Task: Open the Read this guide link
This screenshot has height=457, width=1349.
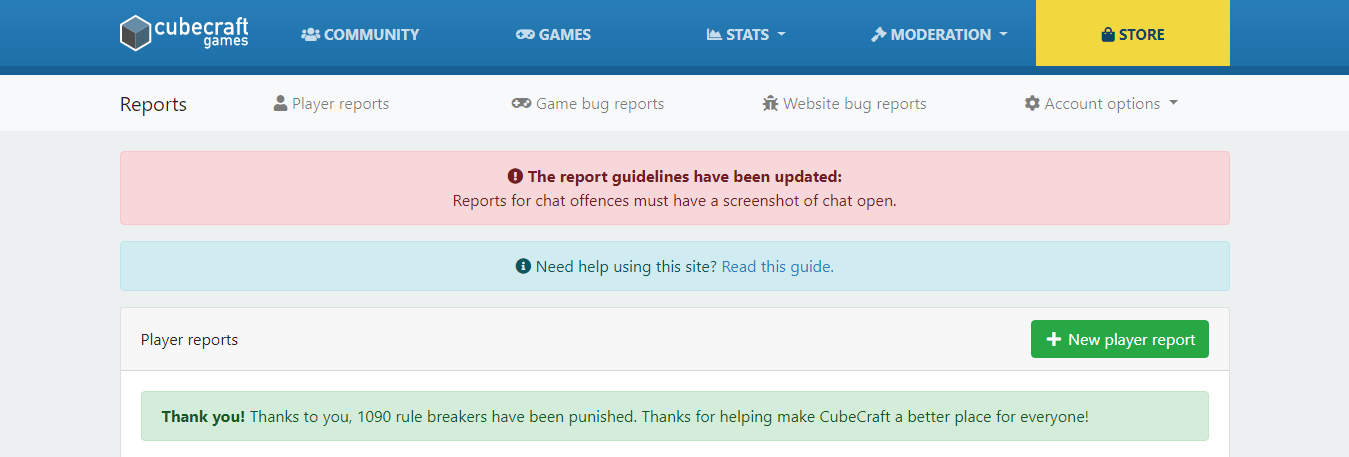Action: [777, 266]
